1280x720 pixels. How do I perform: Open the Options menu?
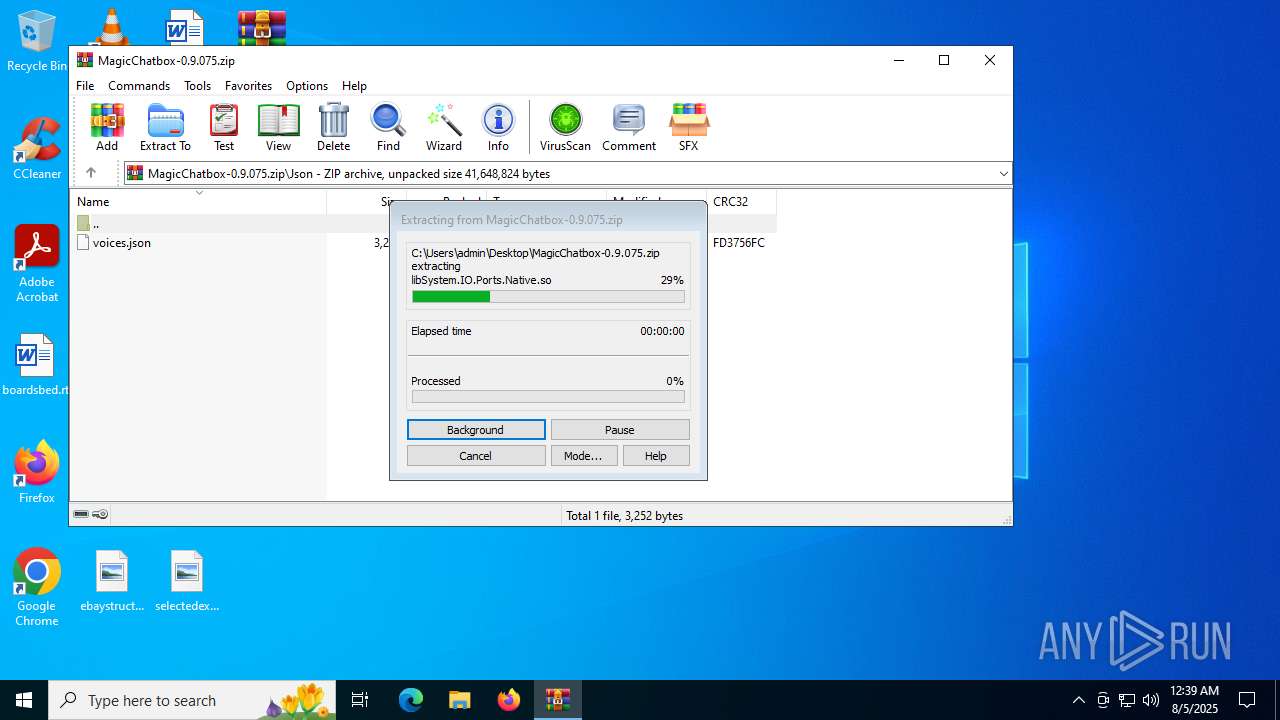coord(306,86)
